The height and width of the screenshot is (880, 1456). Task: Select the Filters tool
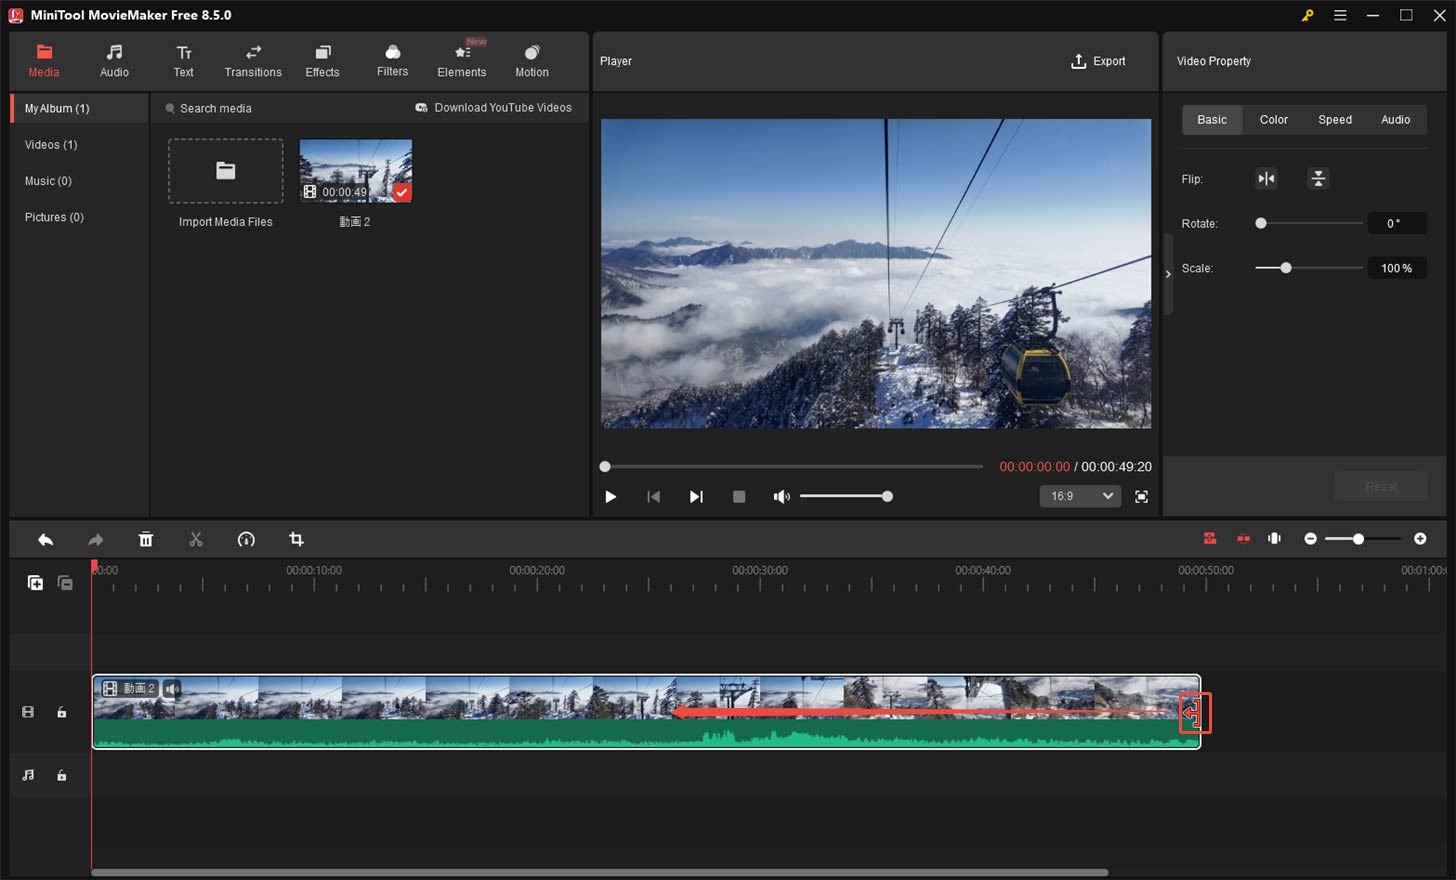point(392,60)
